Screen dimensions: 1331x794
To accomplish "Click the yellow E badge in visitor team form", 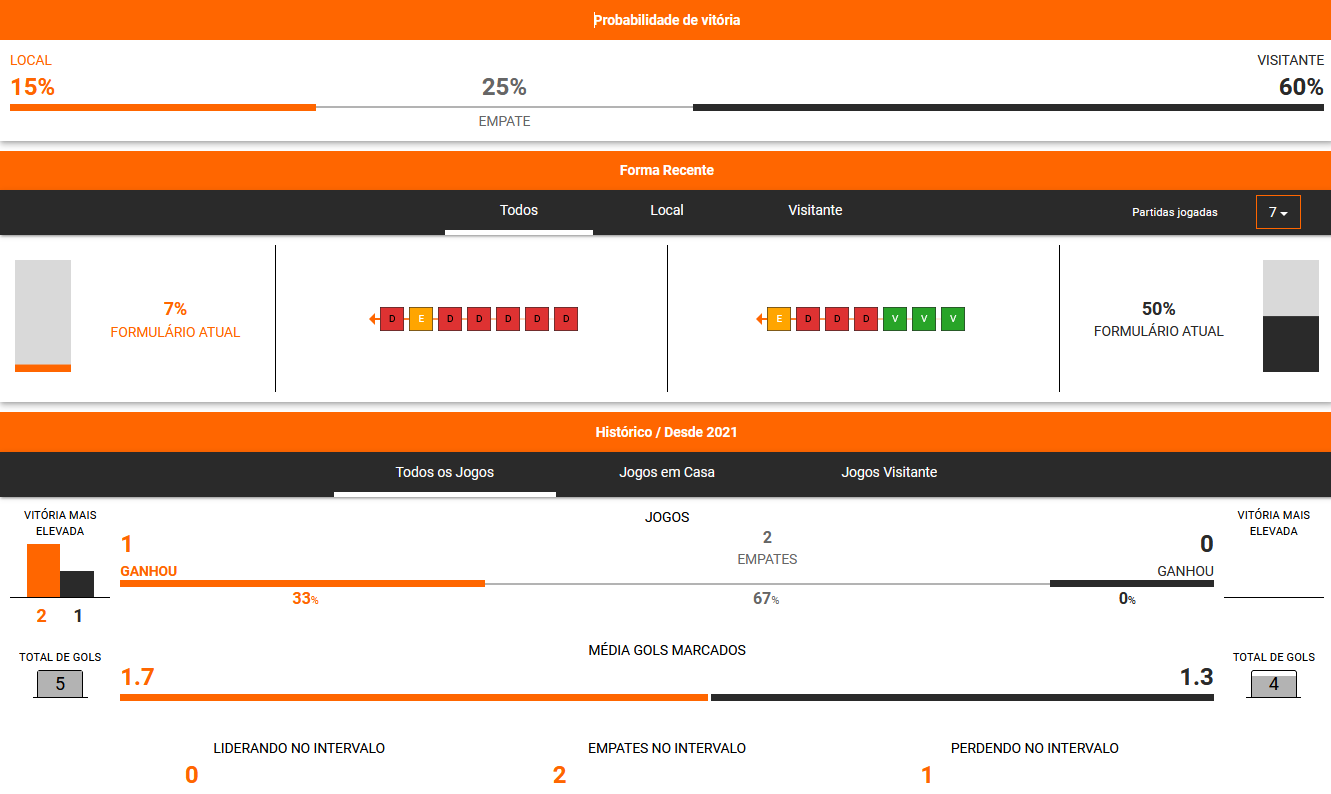I will pyautogui.click(x=779, y=319).
